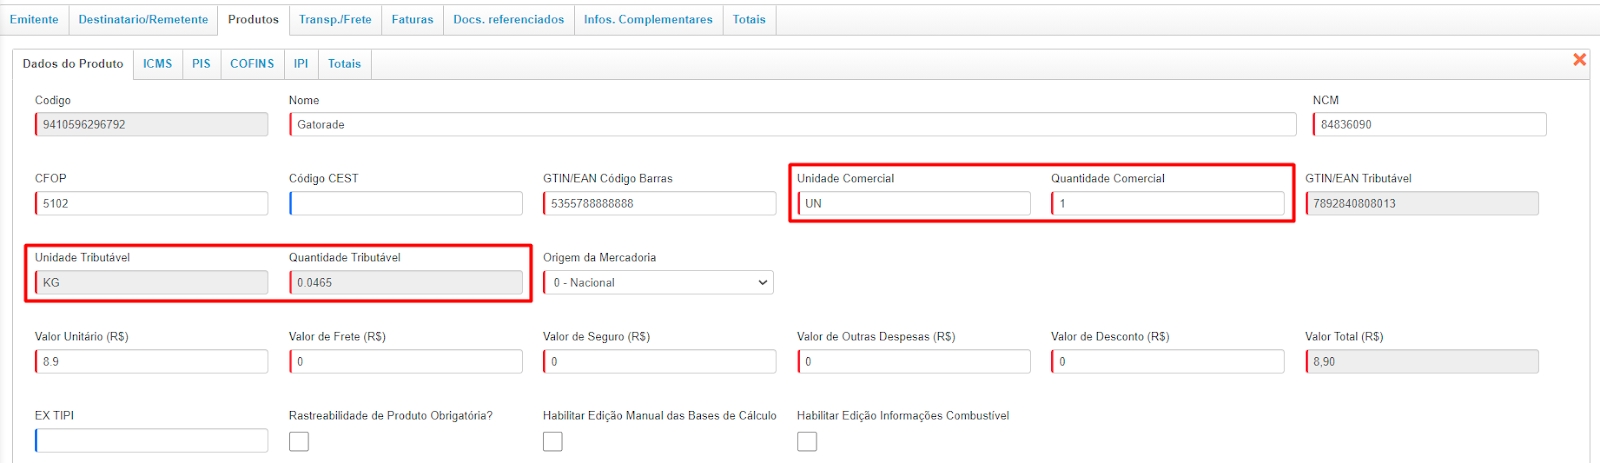Open the COFINS sub-tab
1600x463 pixels.
click(252, 63)
